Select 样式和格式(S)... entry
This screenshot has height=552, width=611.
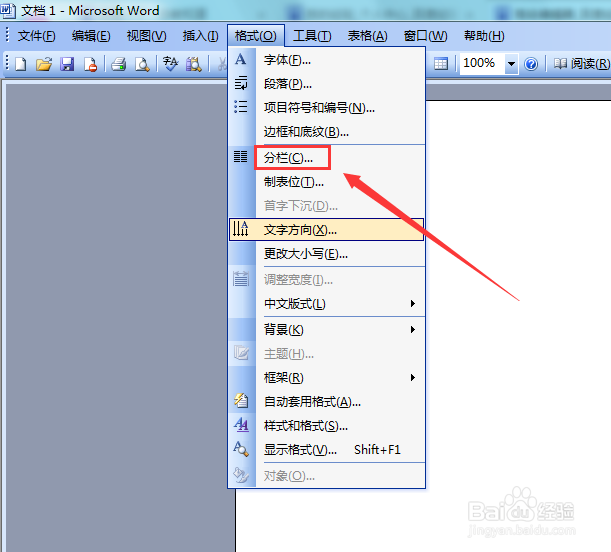pos(327,426)
